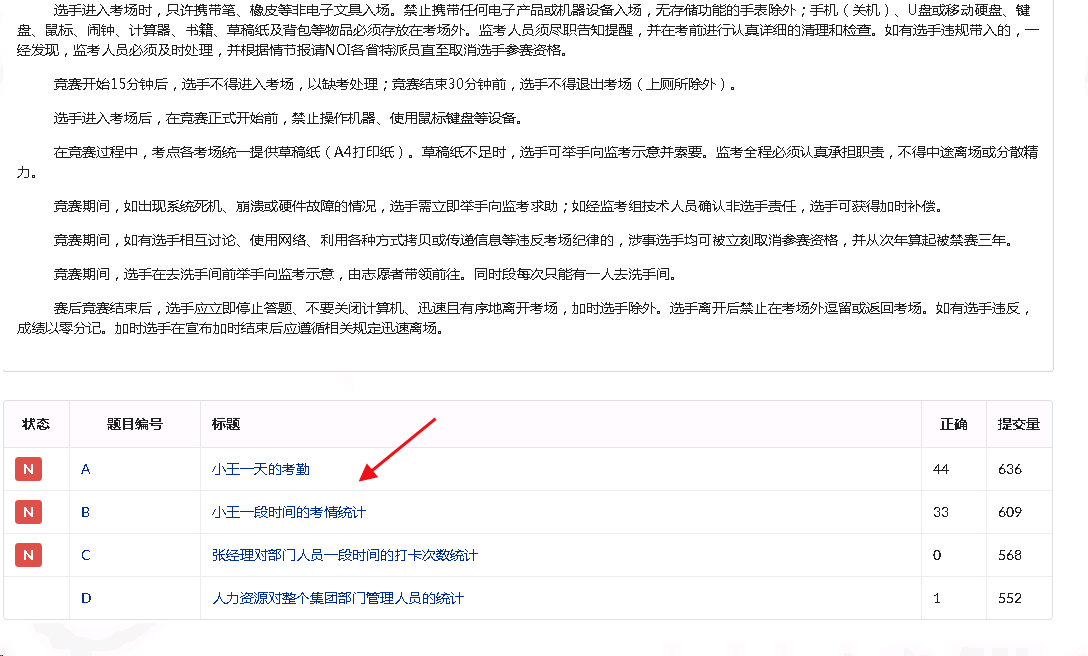Viewport: 1088px width, 656px height.
Task: Click the red N status badge for problem A
Action: (x=28, y=469)
